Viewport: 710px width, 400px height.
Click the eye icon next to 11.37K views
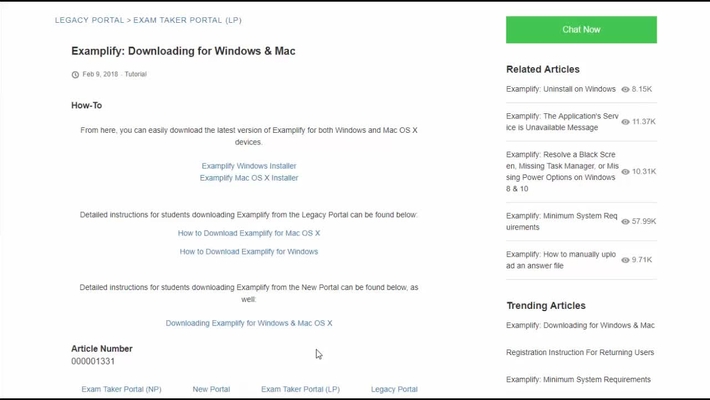tap(625, 122)
